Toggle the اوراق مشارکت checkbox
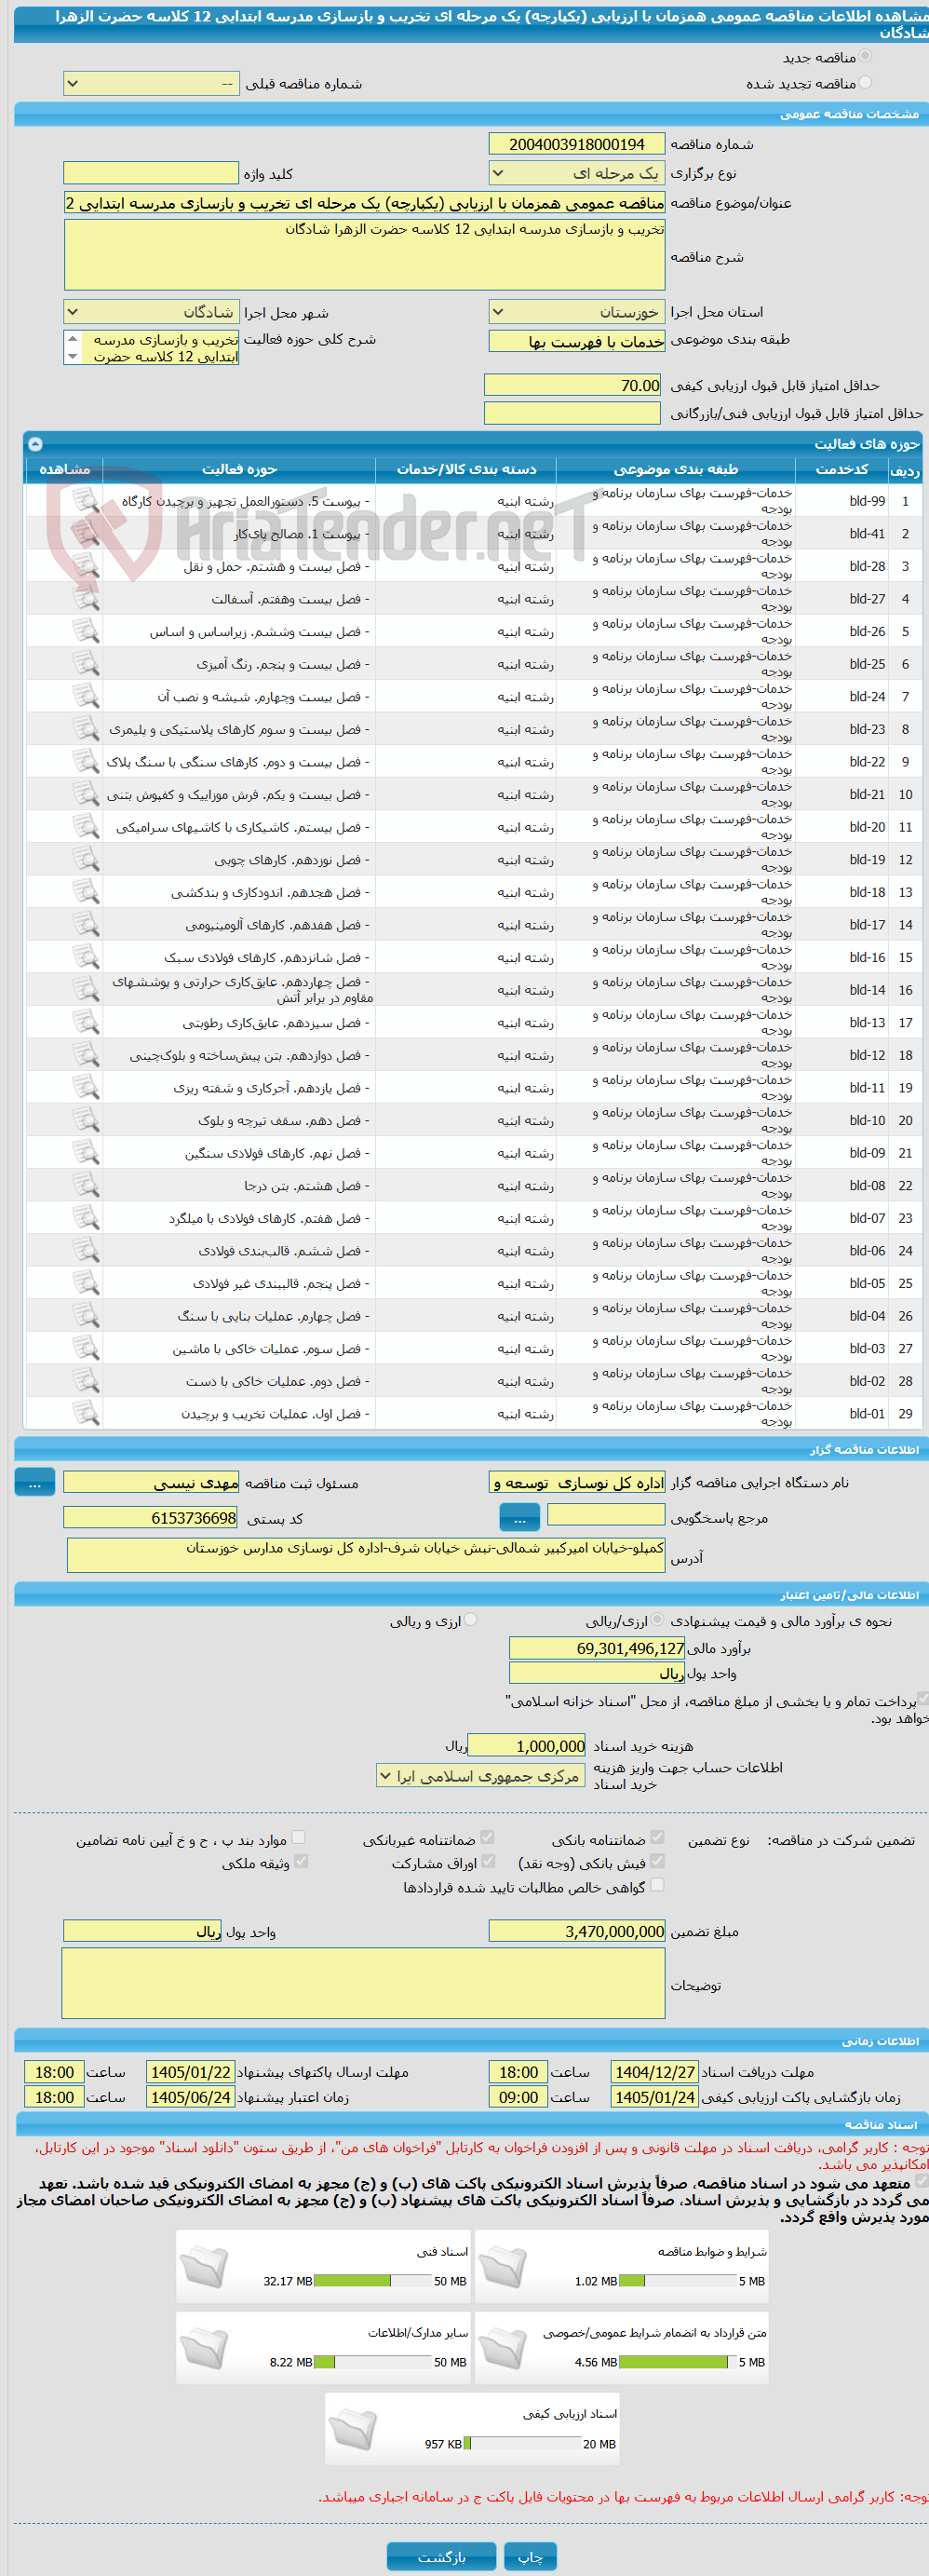 [x=488, y=1861]
